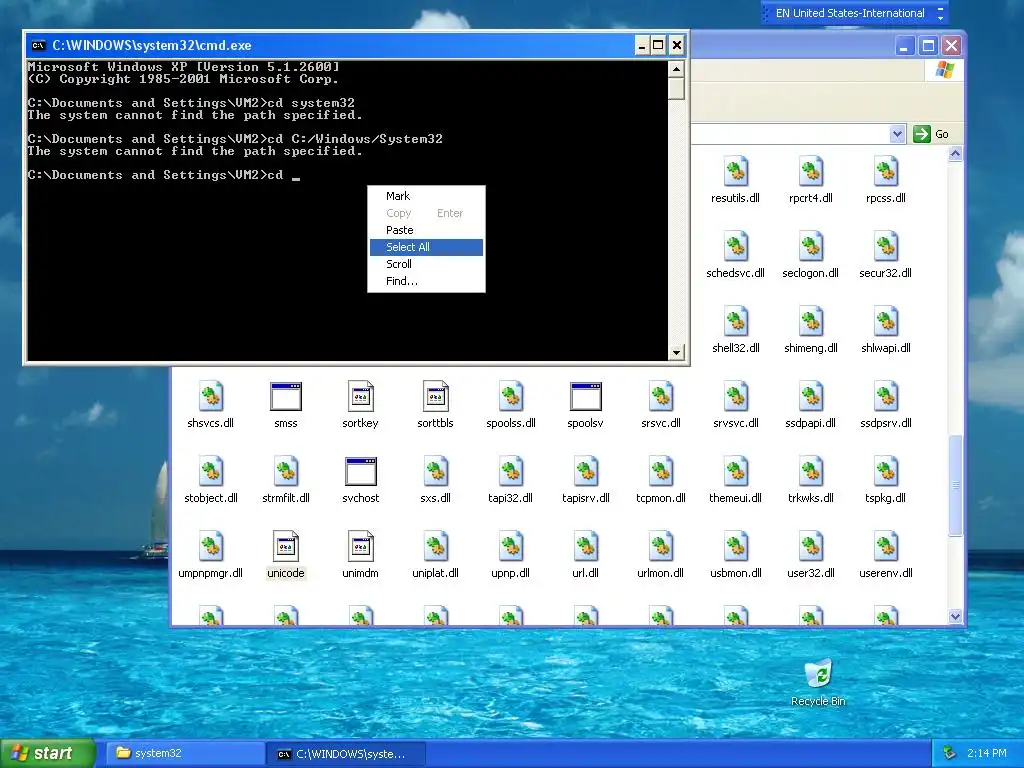Select the schedsvc.dll file icon

pos(736,247)
